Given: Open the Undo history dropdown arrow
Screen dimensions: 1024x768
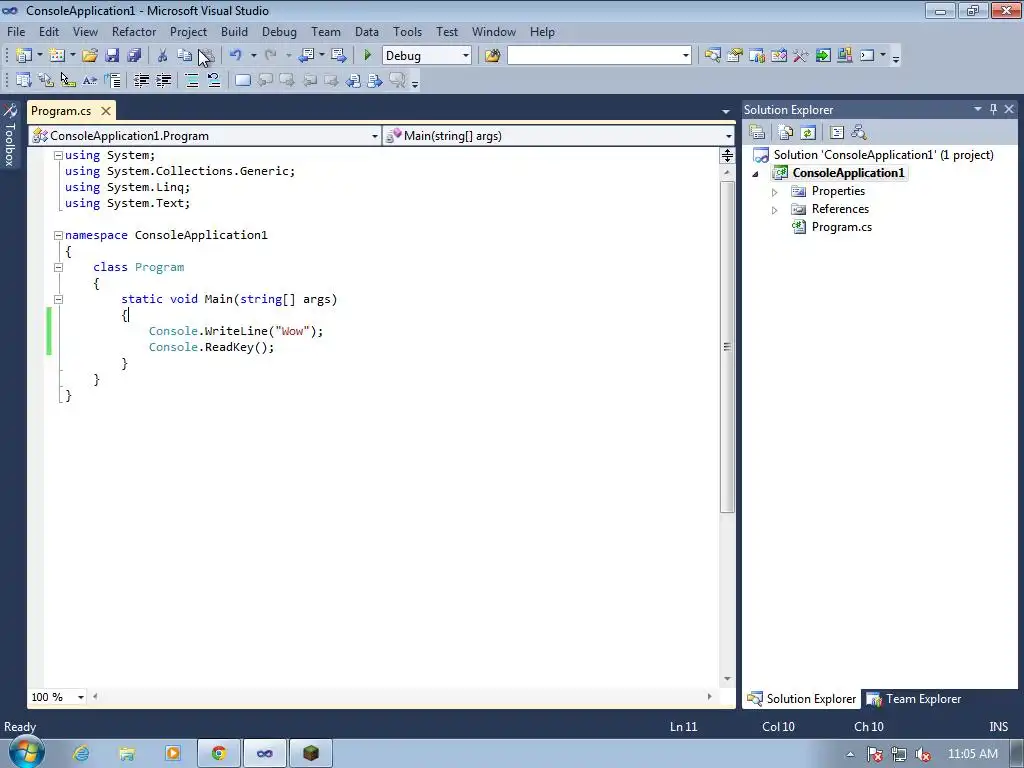Looking at the screenshot, I should 253,56.
